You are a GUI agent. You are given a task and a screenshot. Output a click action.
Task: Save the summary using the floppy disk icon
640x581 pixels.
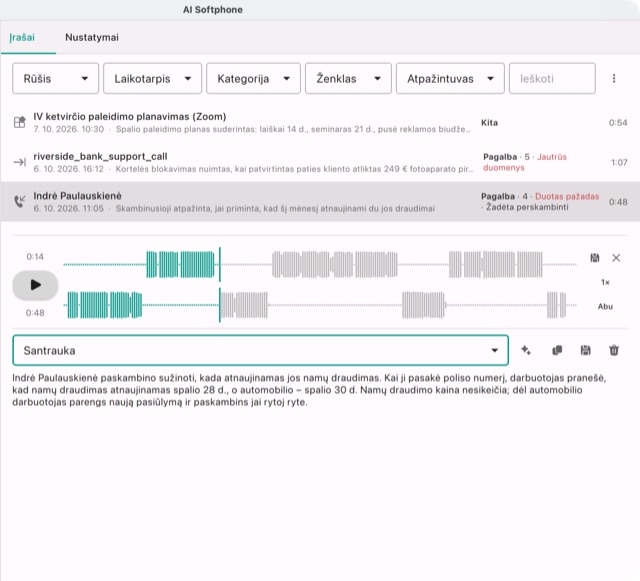[585, 350]
